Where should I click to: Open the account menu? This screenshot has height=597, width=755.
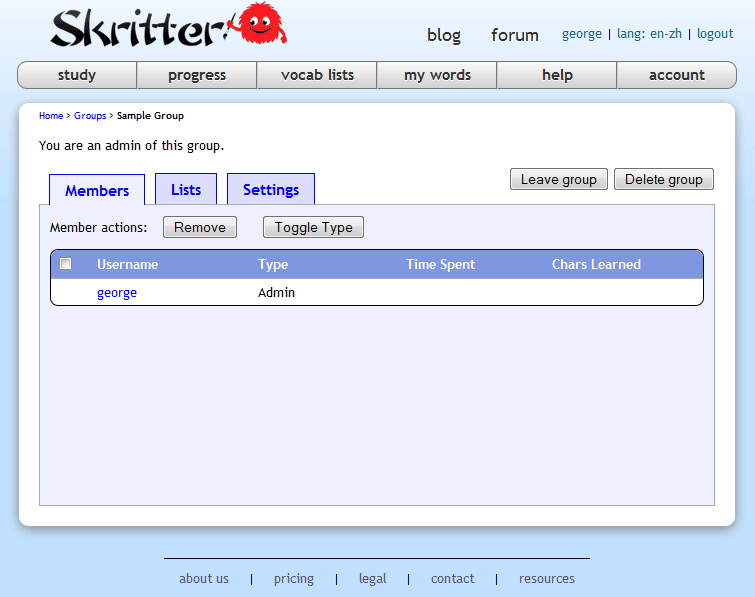pyautogui.click(x=677, y=75)
